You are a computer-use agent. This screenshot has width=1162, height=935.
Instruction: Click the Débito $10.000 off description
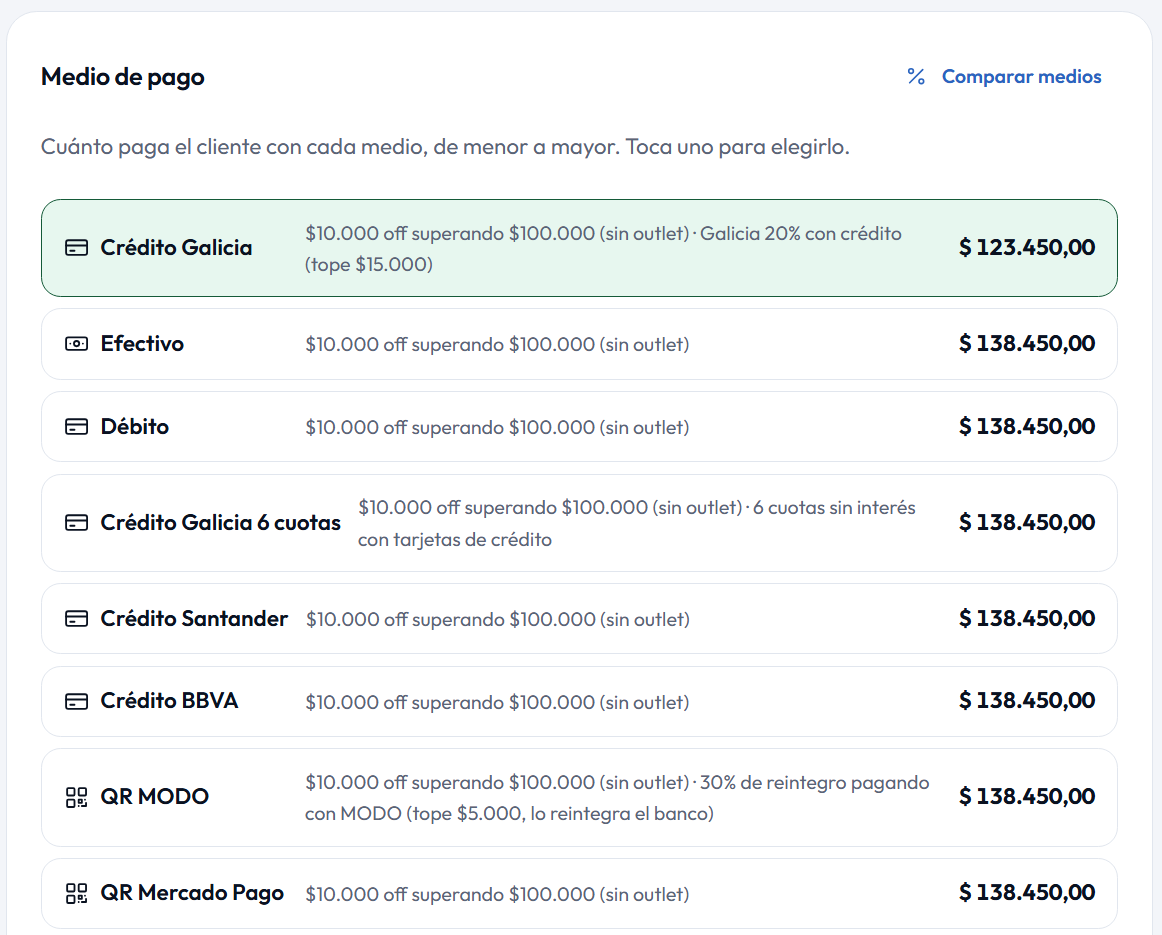click(x=497, y=427)
